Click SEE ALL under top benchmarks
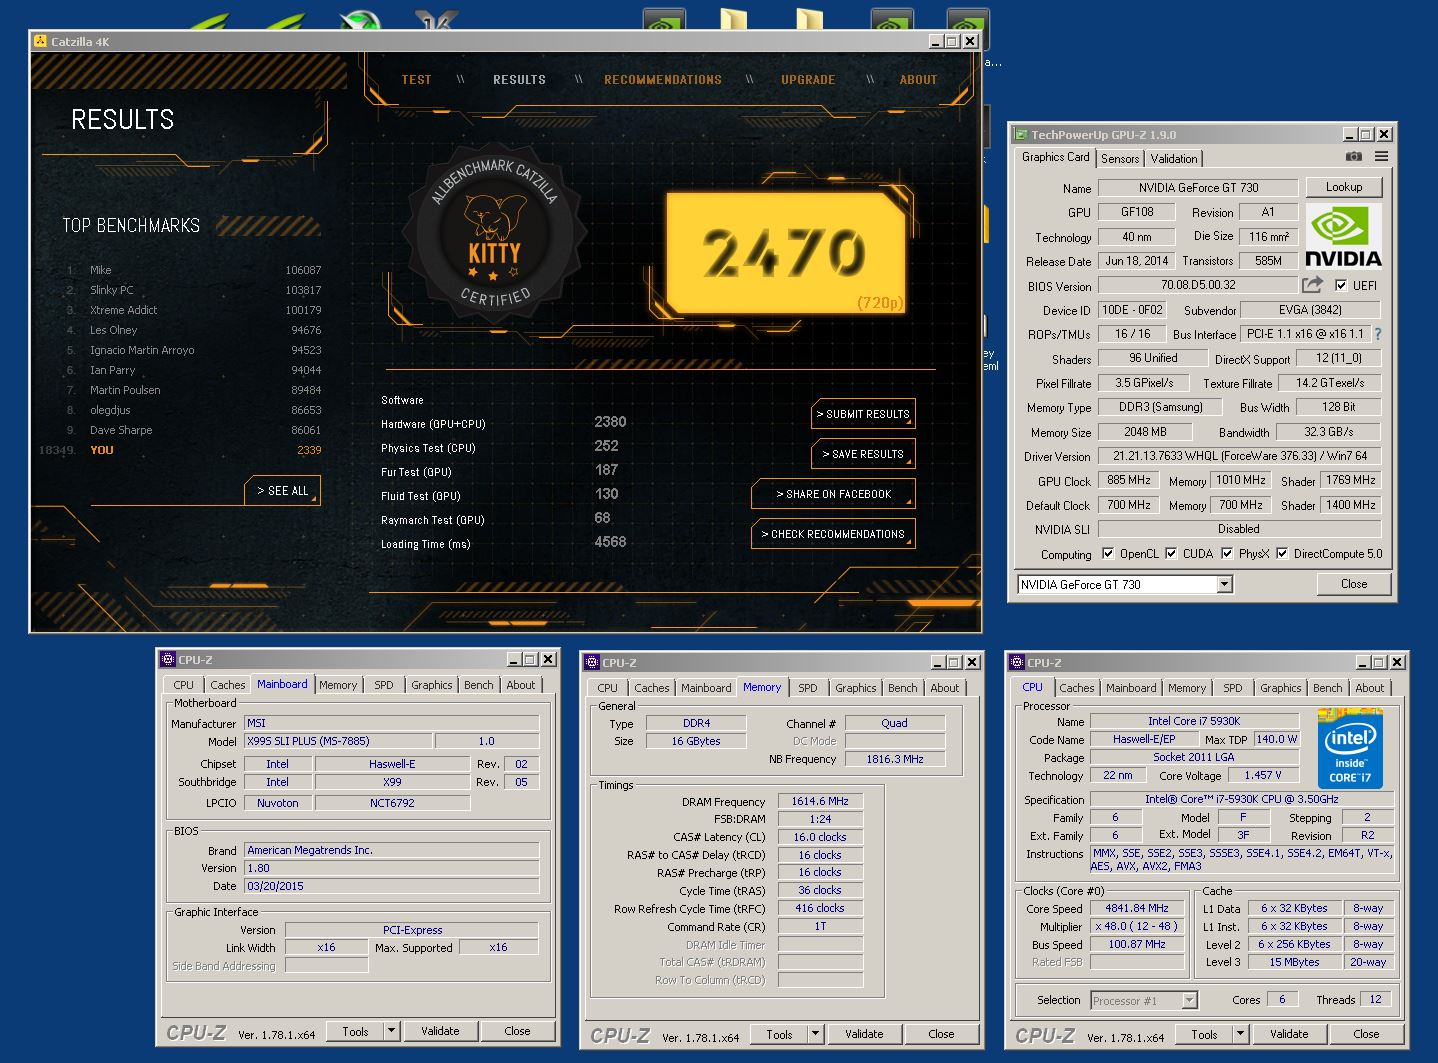This screenshot has width=1438, height=1063. [x=282, y=491]
